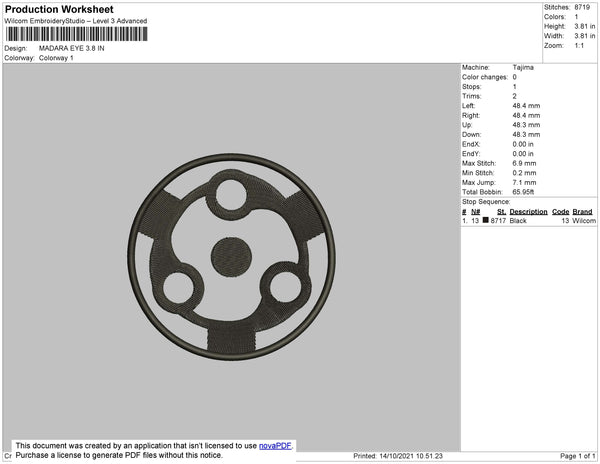Click the Description column header
The height and width of the screenshot is (464, 600).
click(x=528, y=212)
